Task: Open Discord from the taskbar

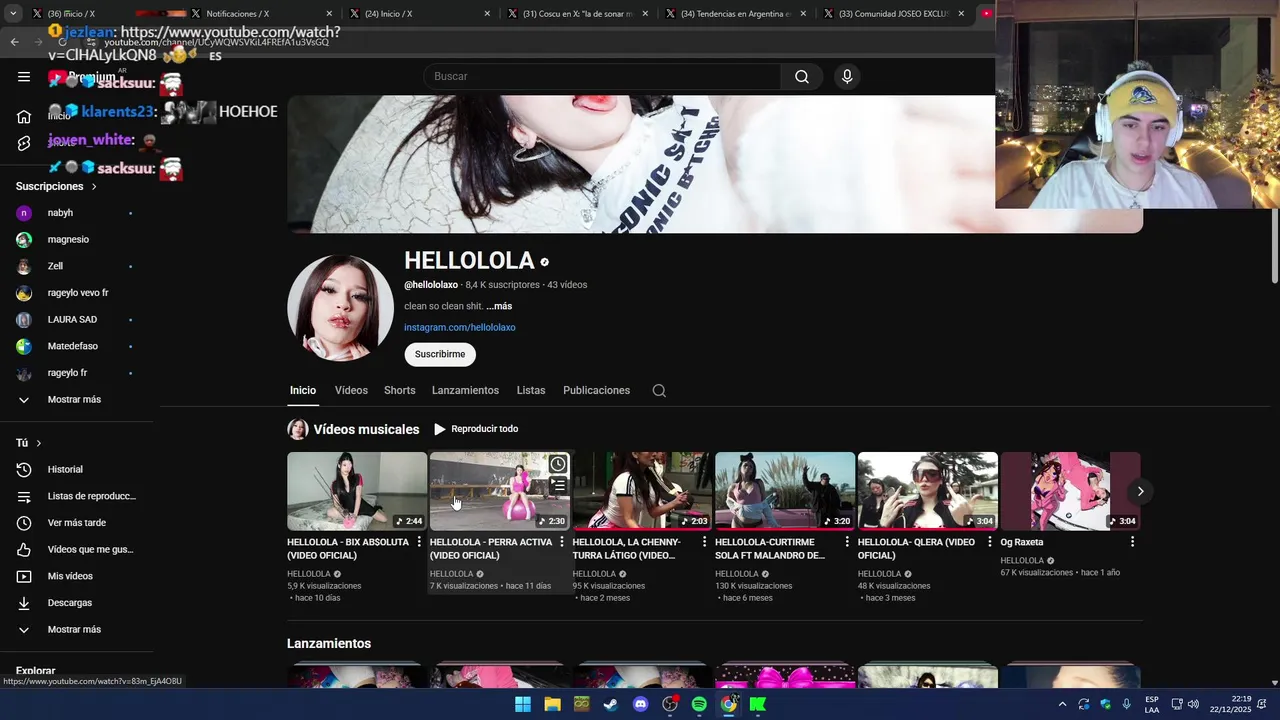Action: [641, 704]
